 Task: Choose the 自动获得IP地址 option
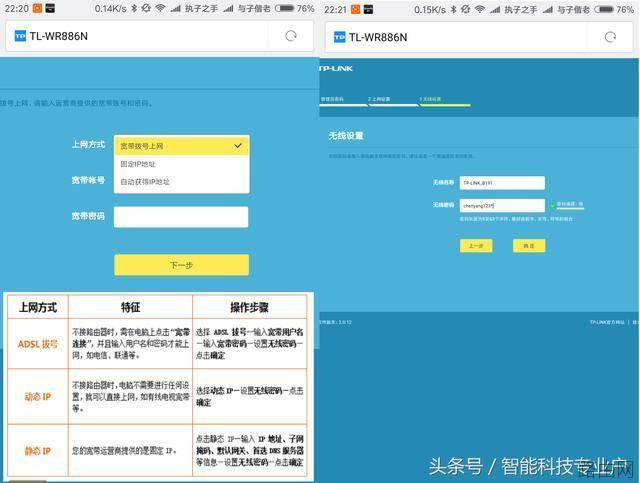(182, 182)
